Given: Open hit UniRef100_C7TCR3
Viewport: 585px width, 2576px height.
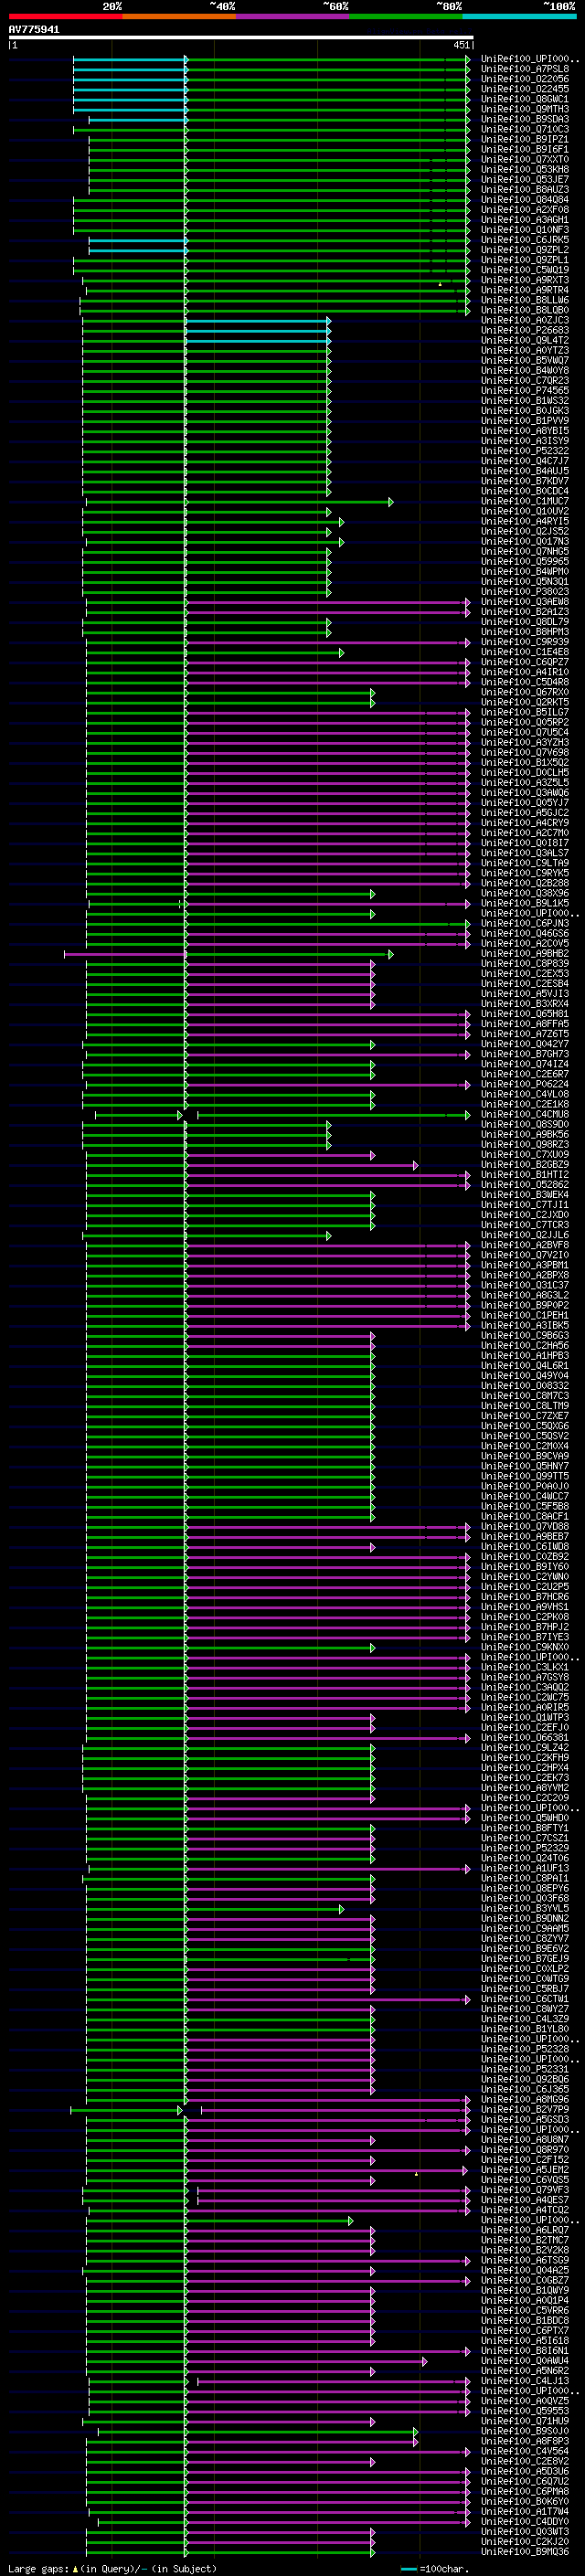Looking at the screenshot, I should tap(525, 1224).
